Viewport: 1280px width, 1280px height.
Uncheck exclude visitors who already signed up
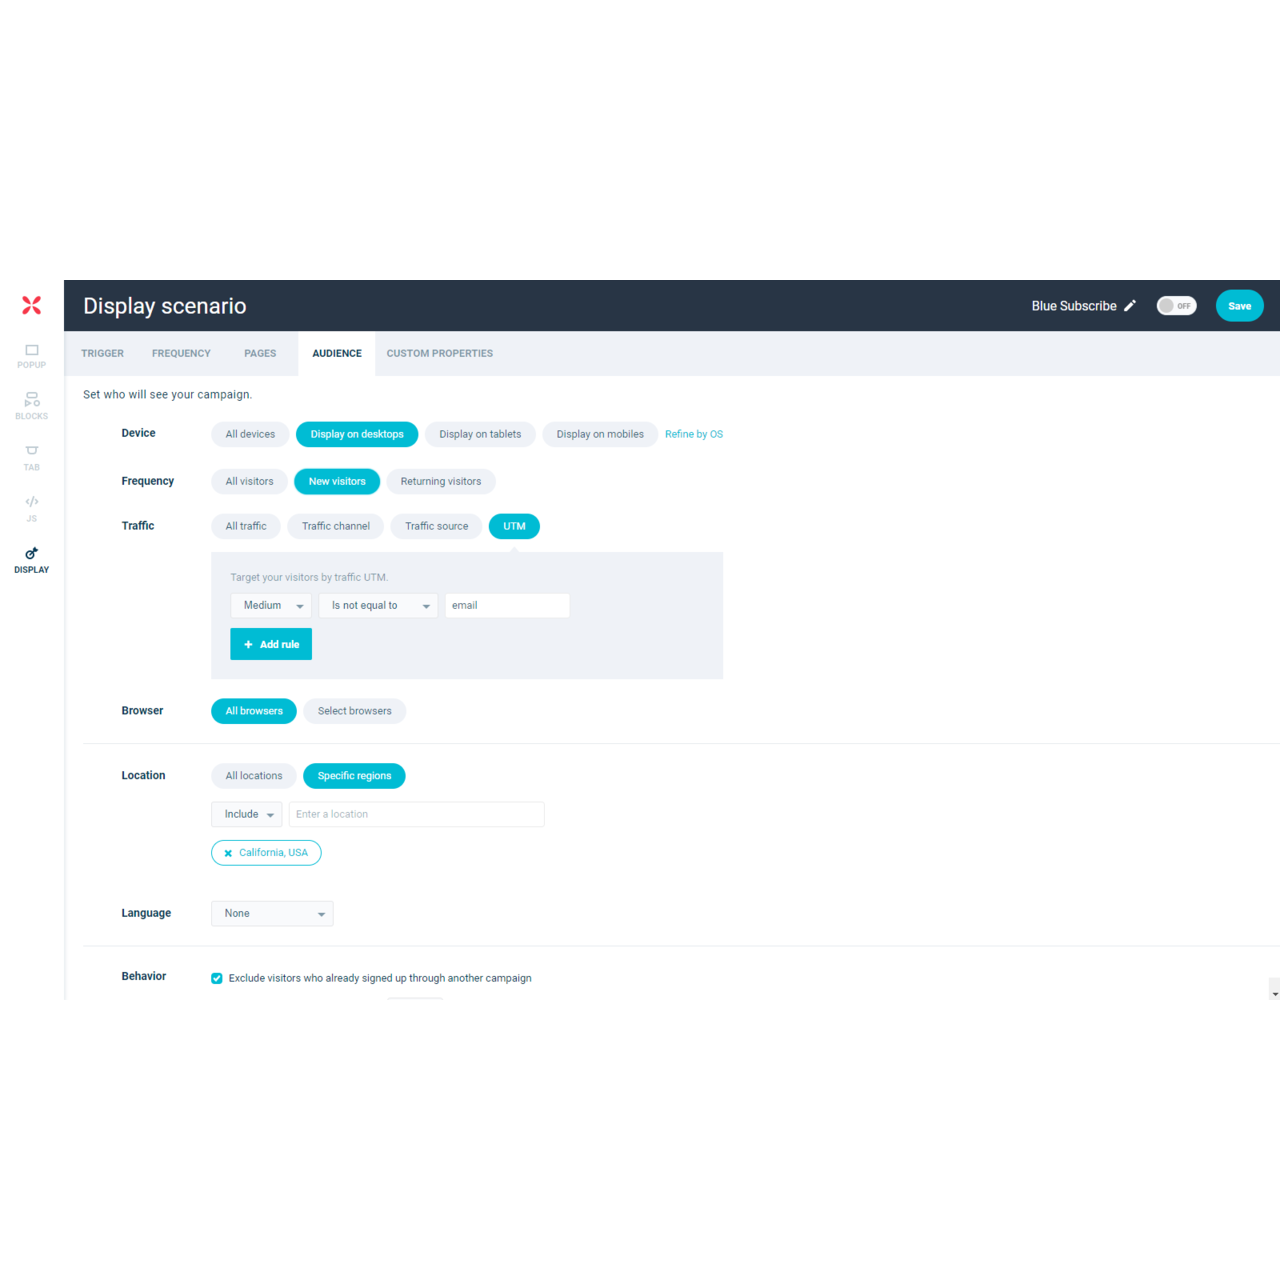(x=216, y=978)
